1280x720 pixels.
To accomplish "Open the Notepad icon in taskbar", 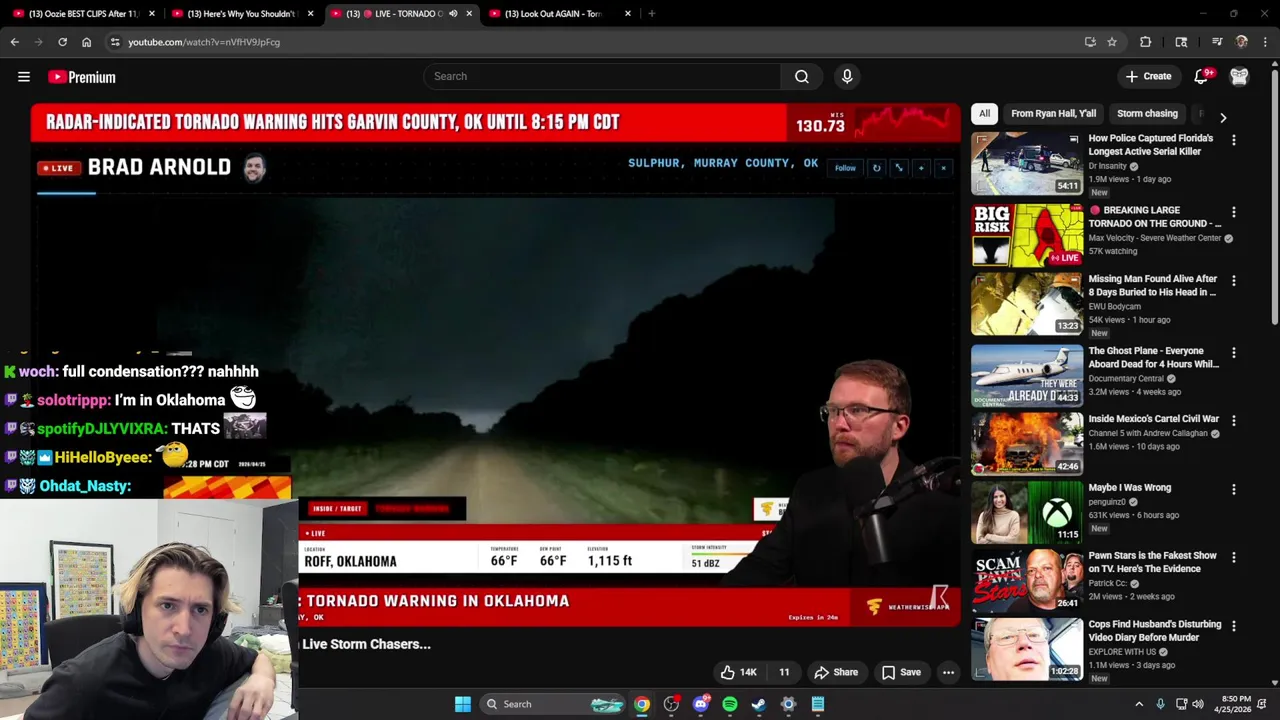I will click(818, 704).
